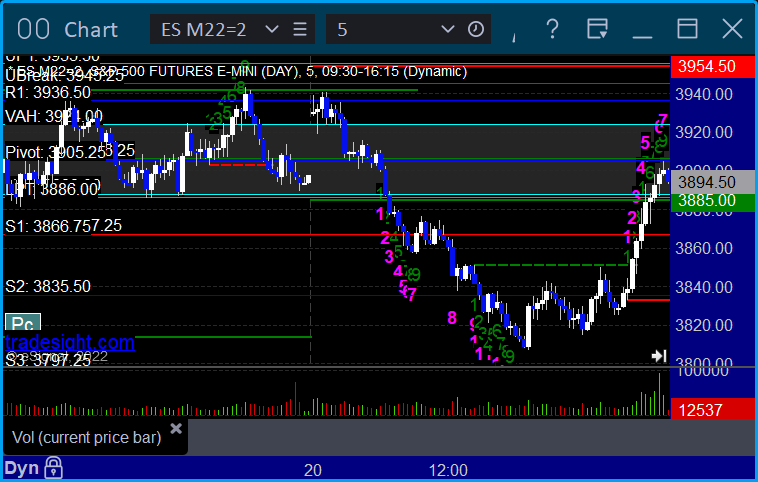Click the R1: 3936.50 level label

point(48,92)
